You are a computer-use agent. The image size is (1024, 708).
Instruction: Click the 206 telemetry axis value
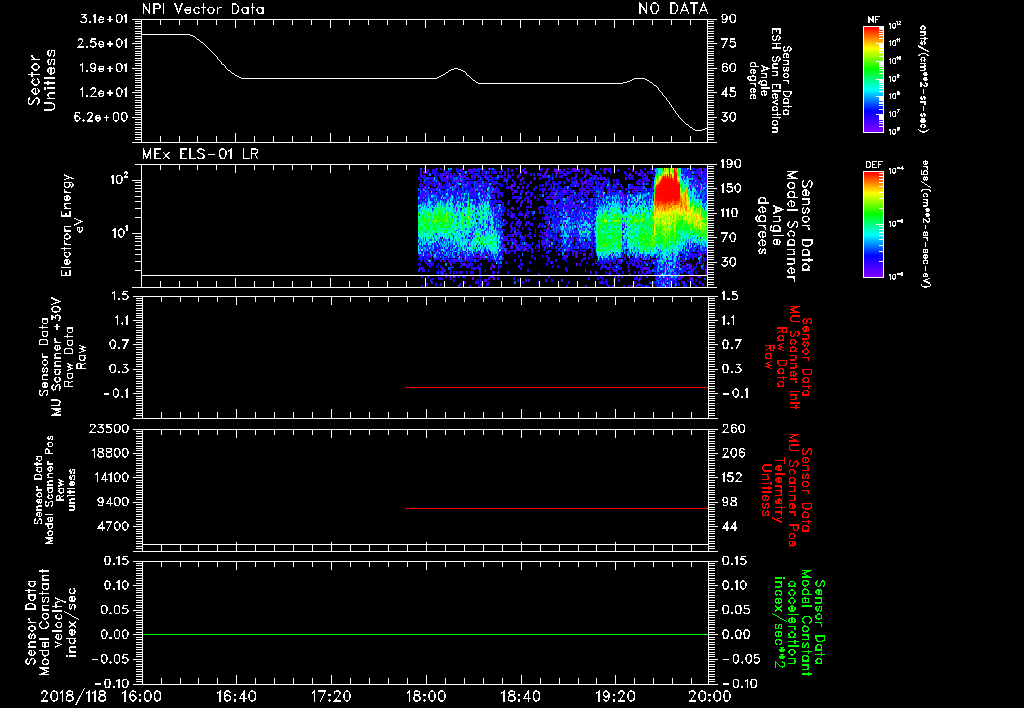click(x=733, y=453)
